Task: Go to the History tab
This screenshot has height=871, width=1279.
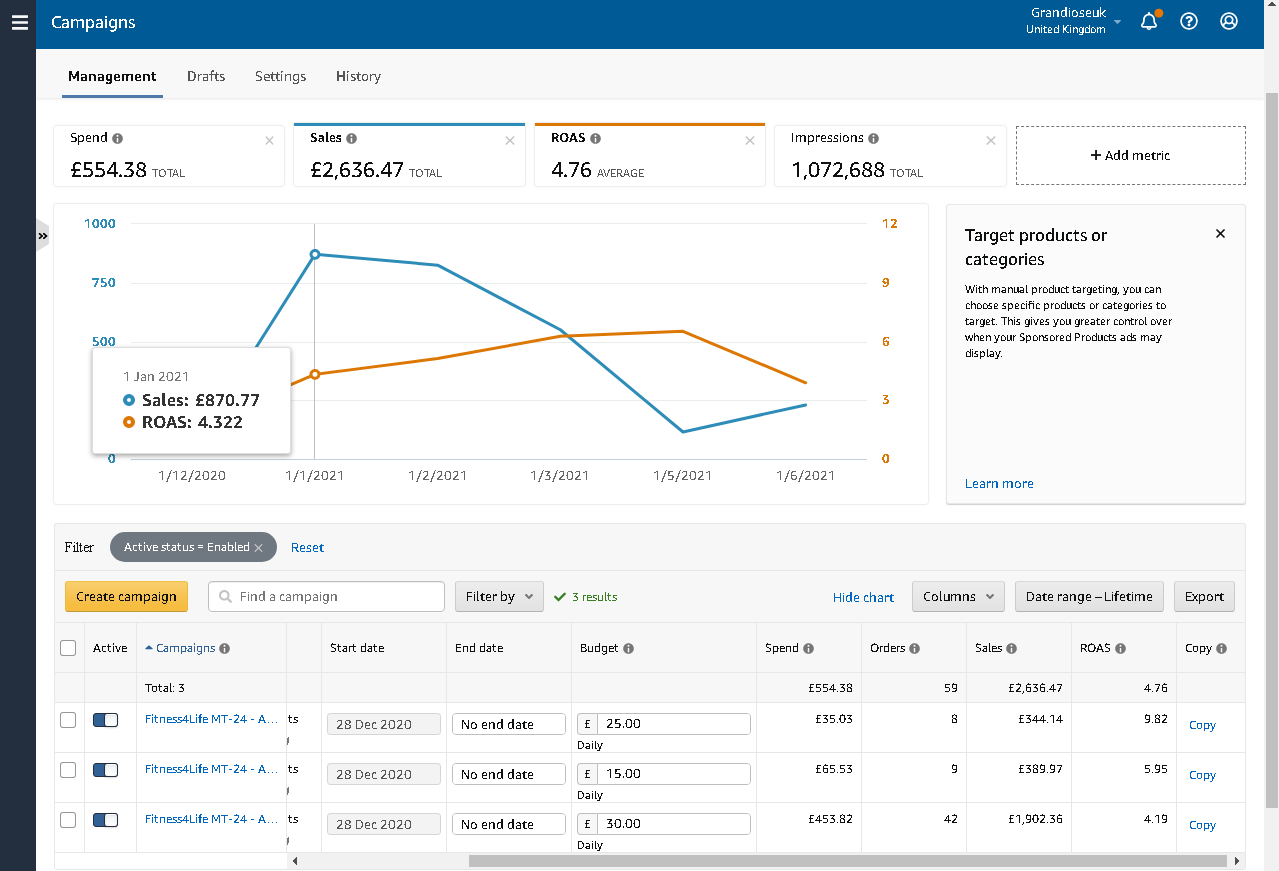Action: click(x=358, y=76)
